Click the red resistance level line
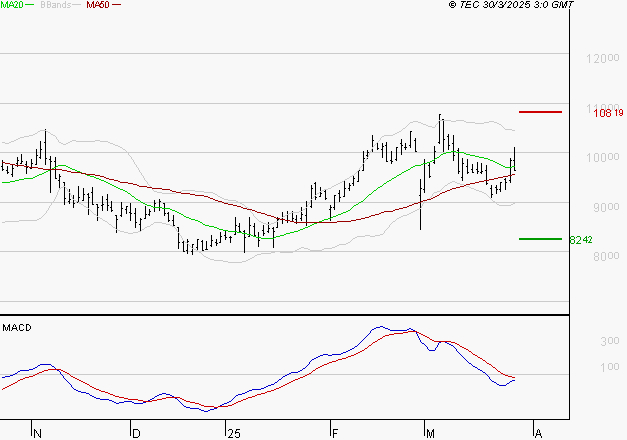Image resolution: width=627 pixels, height=440 pixels. [540, 112]
